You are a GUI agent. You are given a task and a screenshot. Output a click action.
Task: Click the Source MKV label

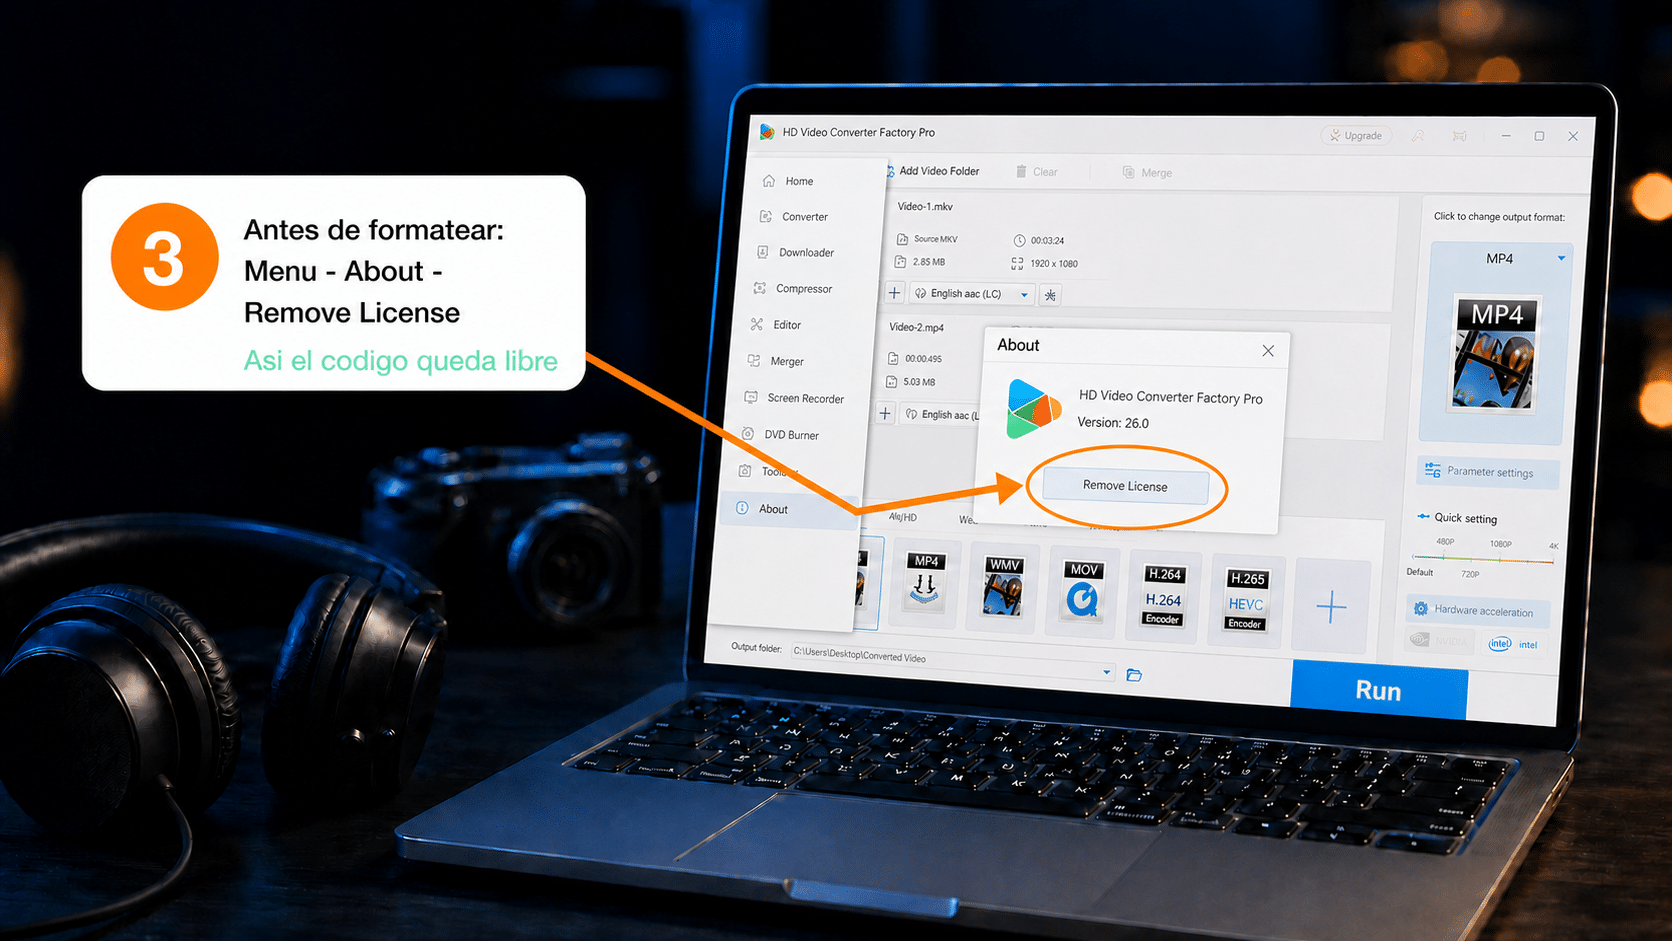(935, 239)
